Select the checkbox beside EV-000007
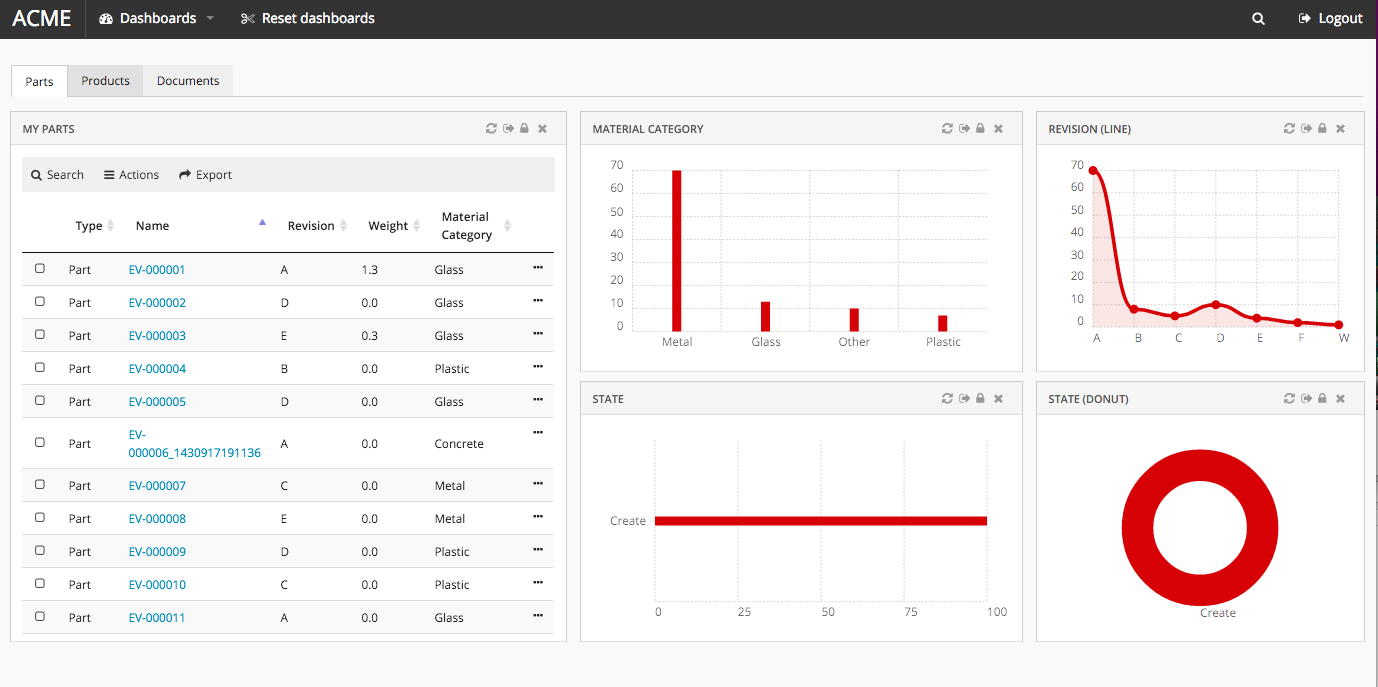 40,485
